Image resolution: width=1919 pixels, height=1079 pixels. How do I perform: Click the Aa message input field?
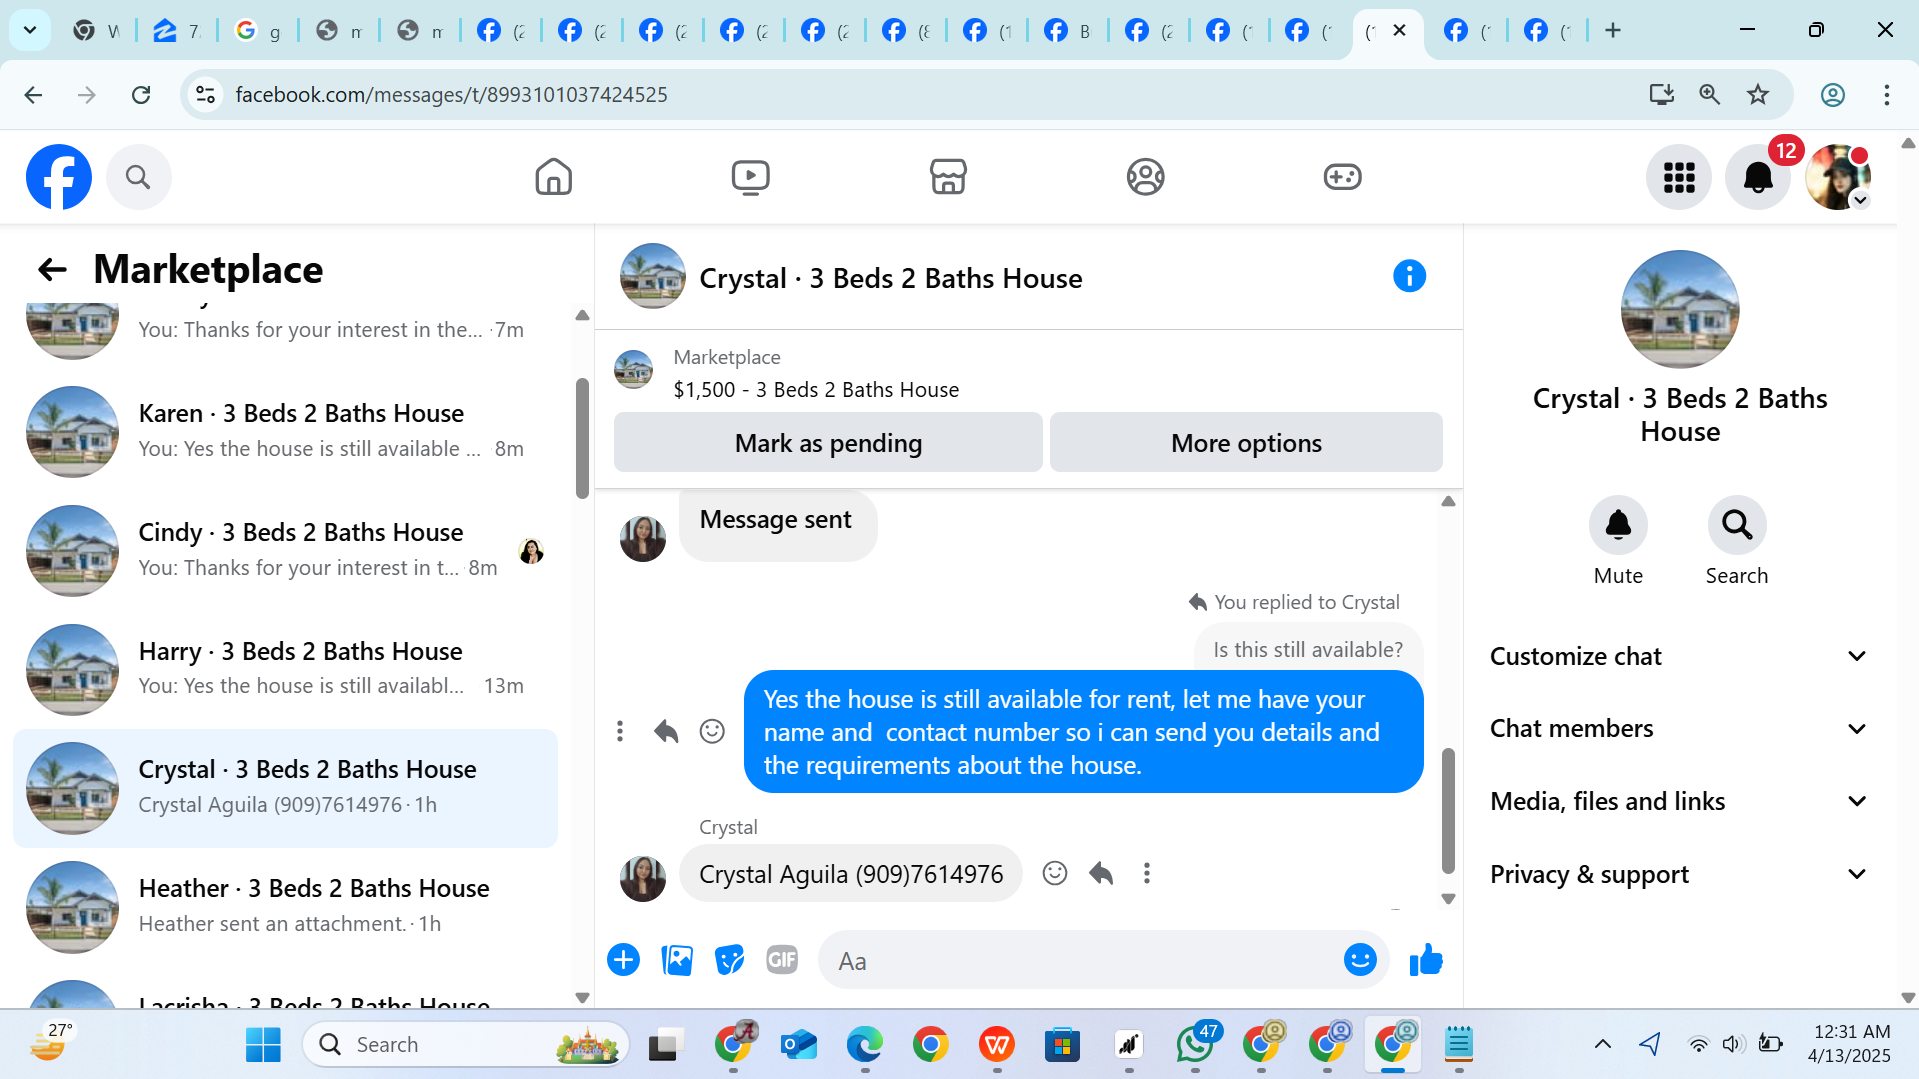1080,960
